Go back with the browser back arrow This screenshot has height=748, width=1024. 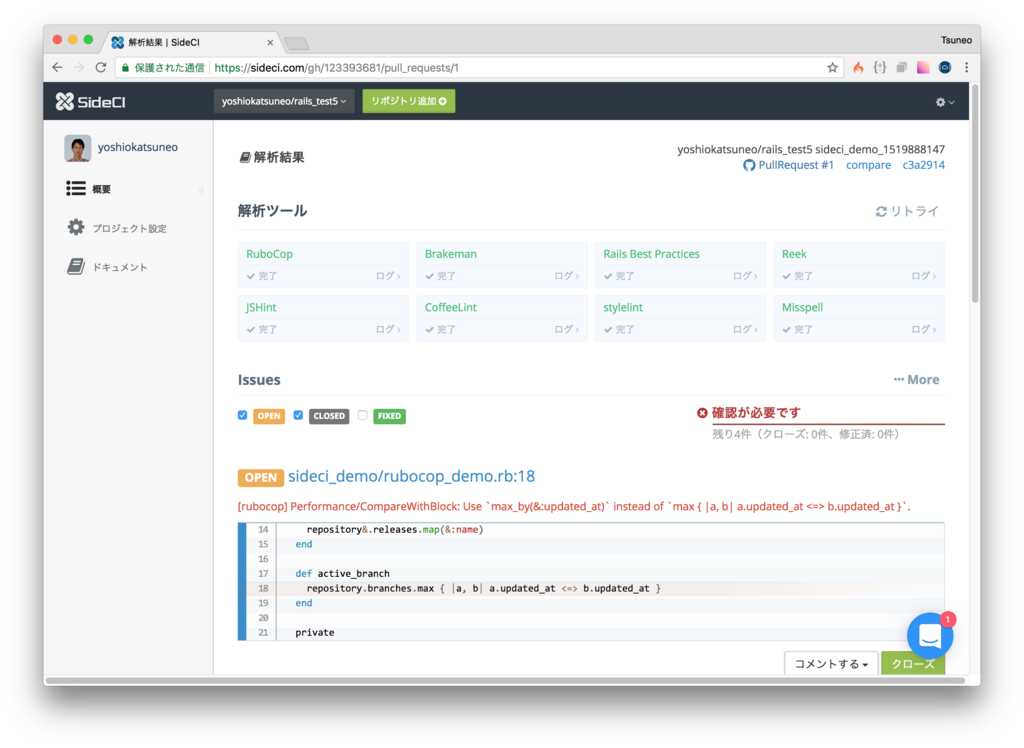(57, 67)
